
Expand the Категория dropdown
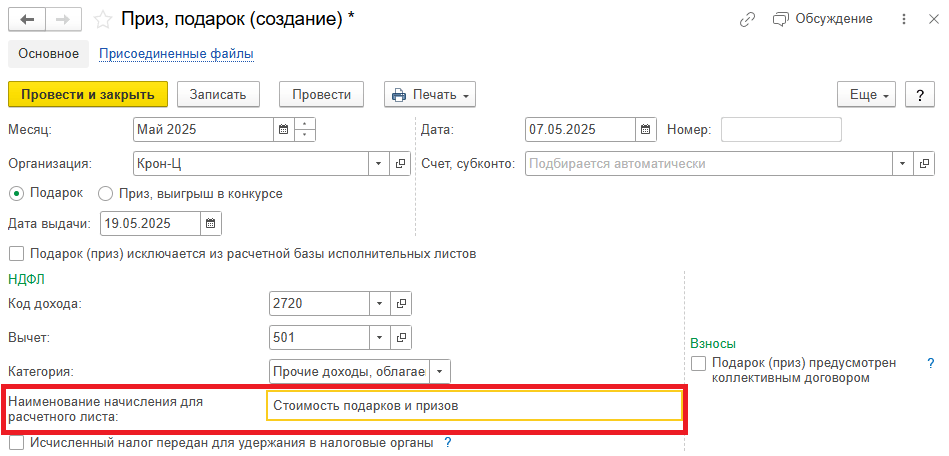tap(440, 371)
